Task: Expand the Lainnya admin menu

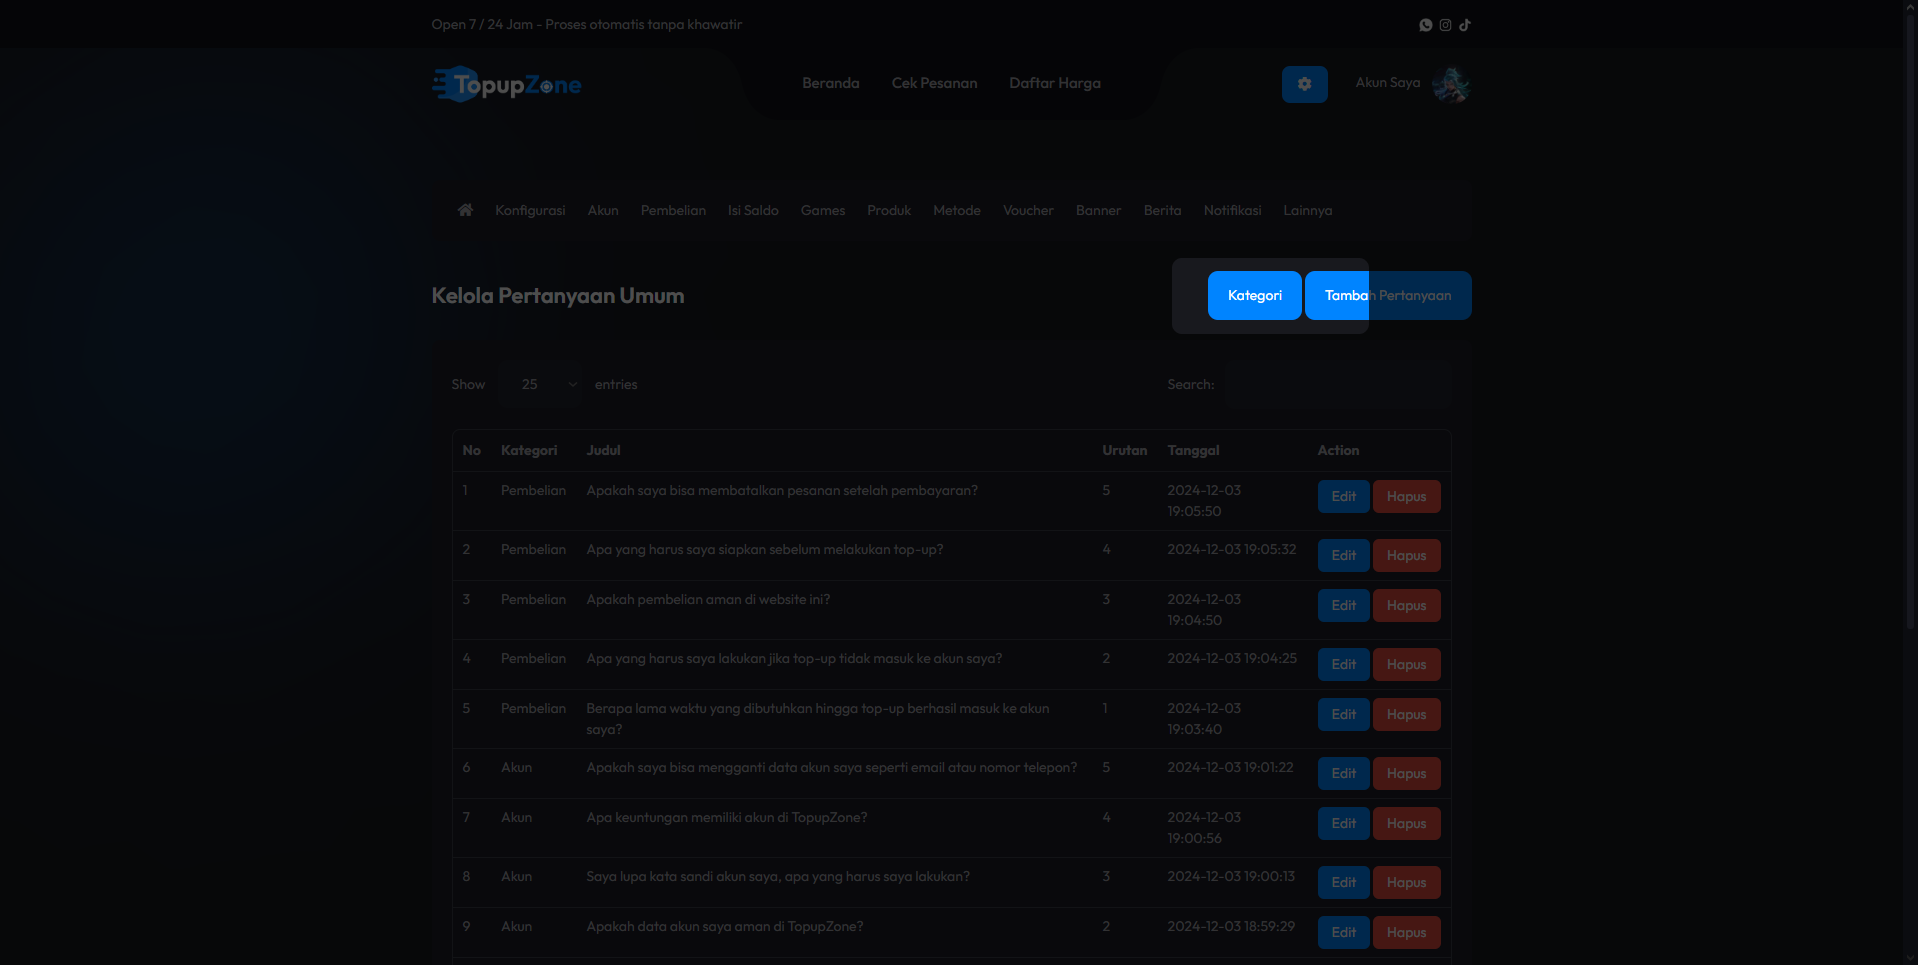Action: [1308, 210]
